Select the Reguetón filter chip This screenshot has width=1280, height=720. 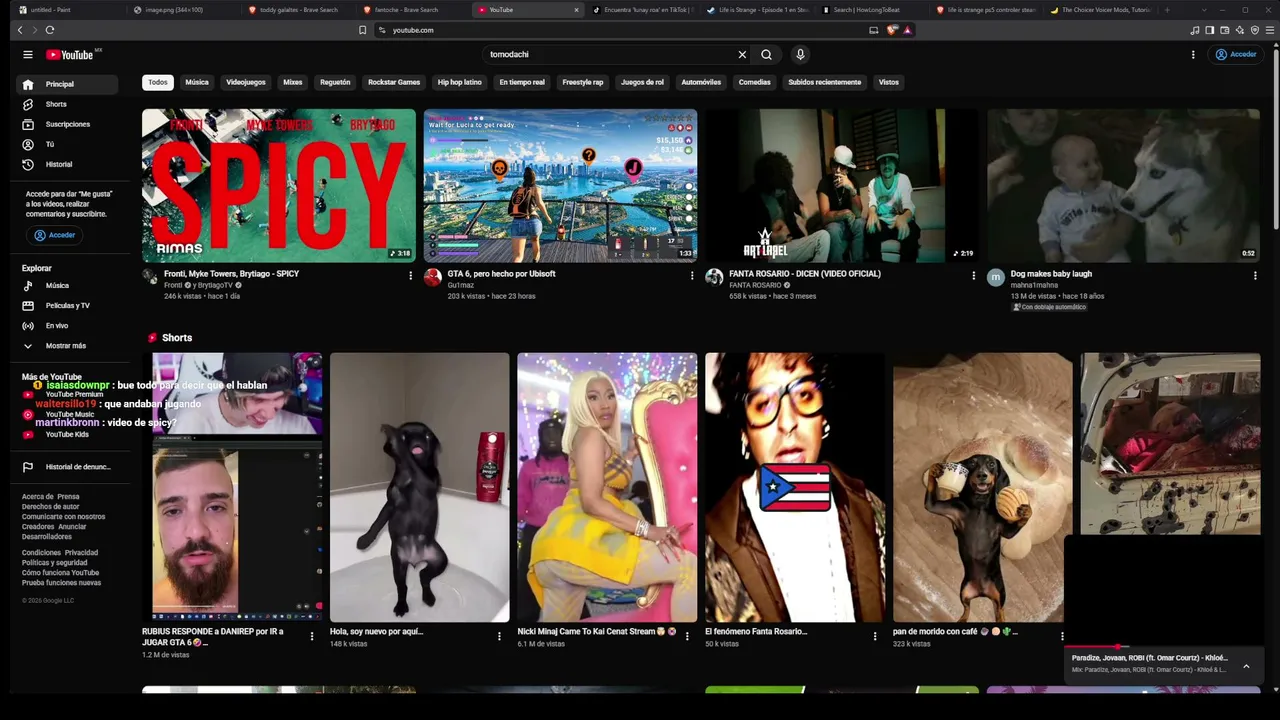[x=335, y=82]
